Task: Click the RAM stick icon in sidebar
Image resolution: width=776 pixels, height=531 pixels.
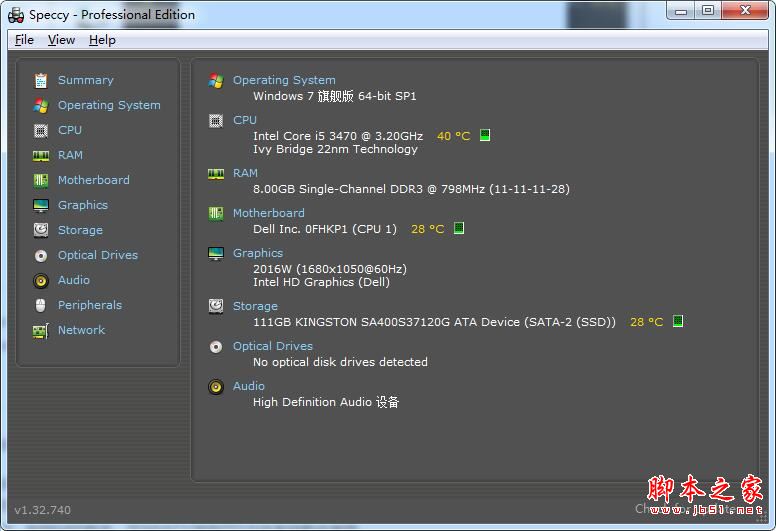Action: click(41, 156)
